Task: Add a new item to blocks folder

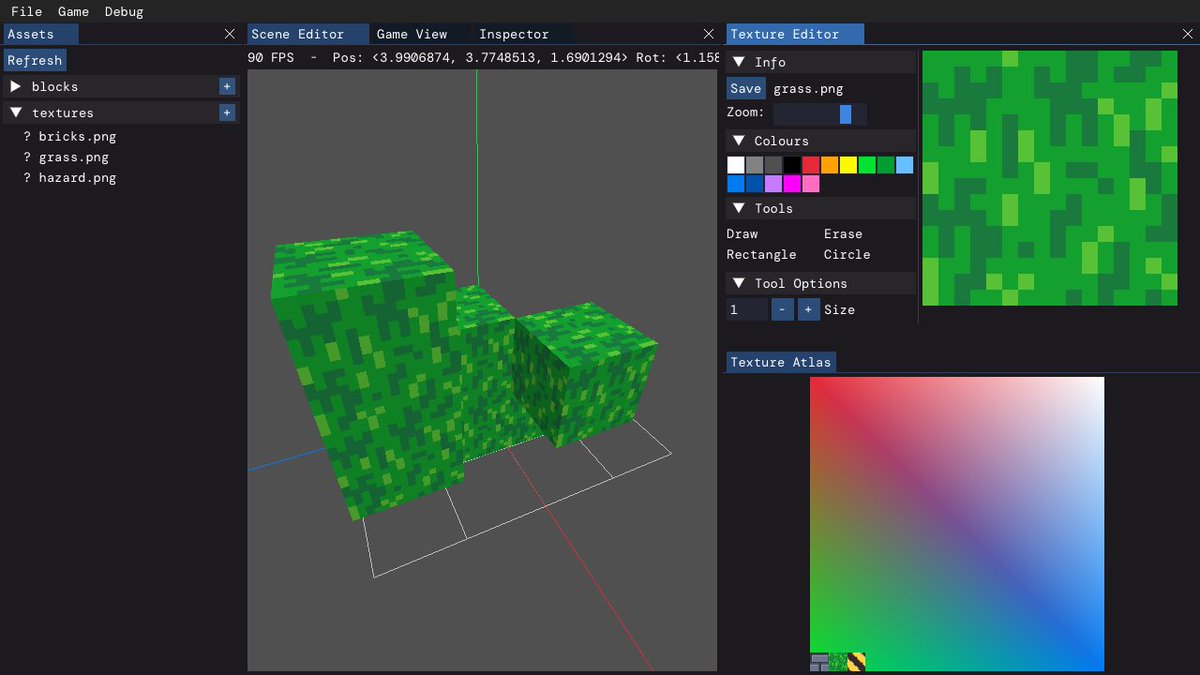Action: click(x=227, y=87)
